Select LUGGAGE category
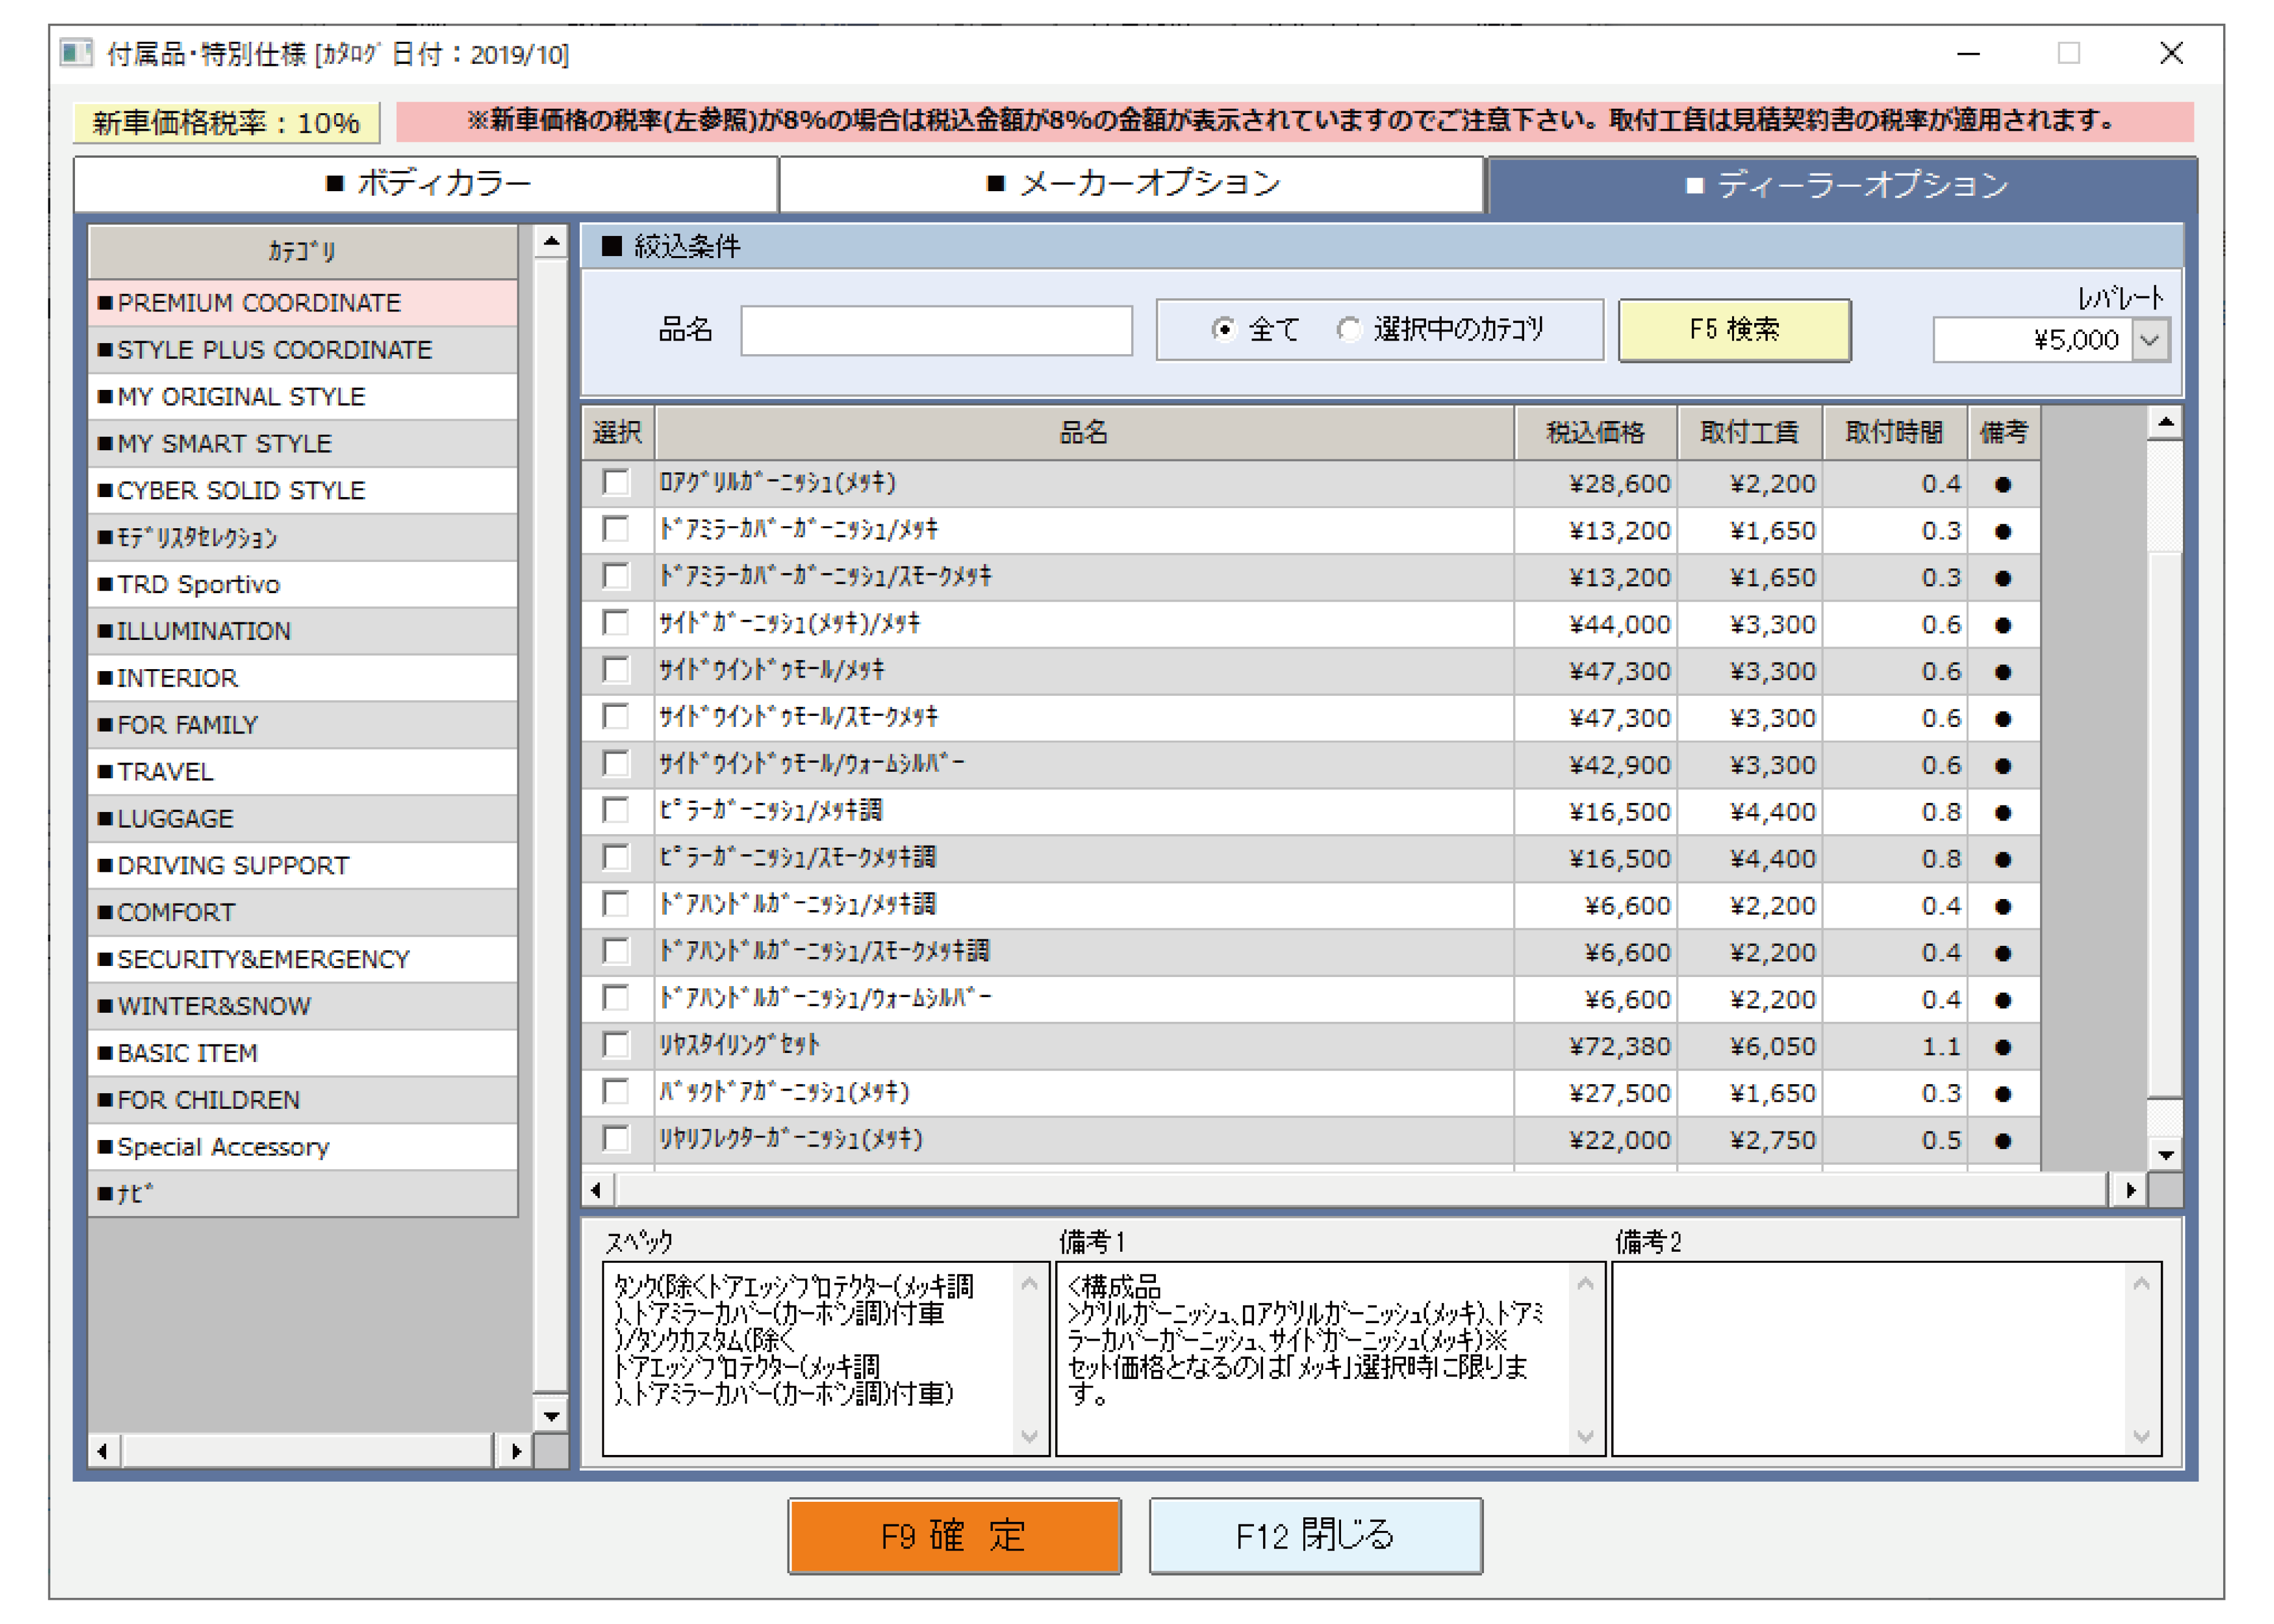The width and height of the screenshot is (2274, 1624). click(303, 819)
